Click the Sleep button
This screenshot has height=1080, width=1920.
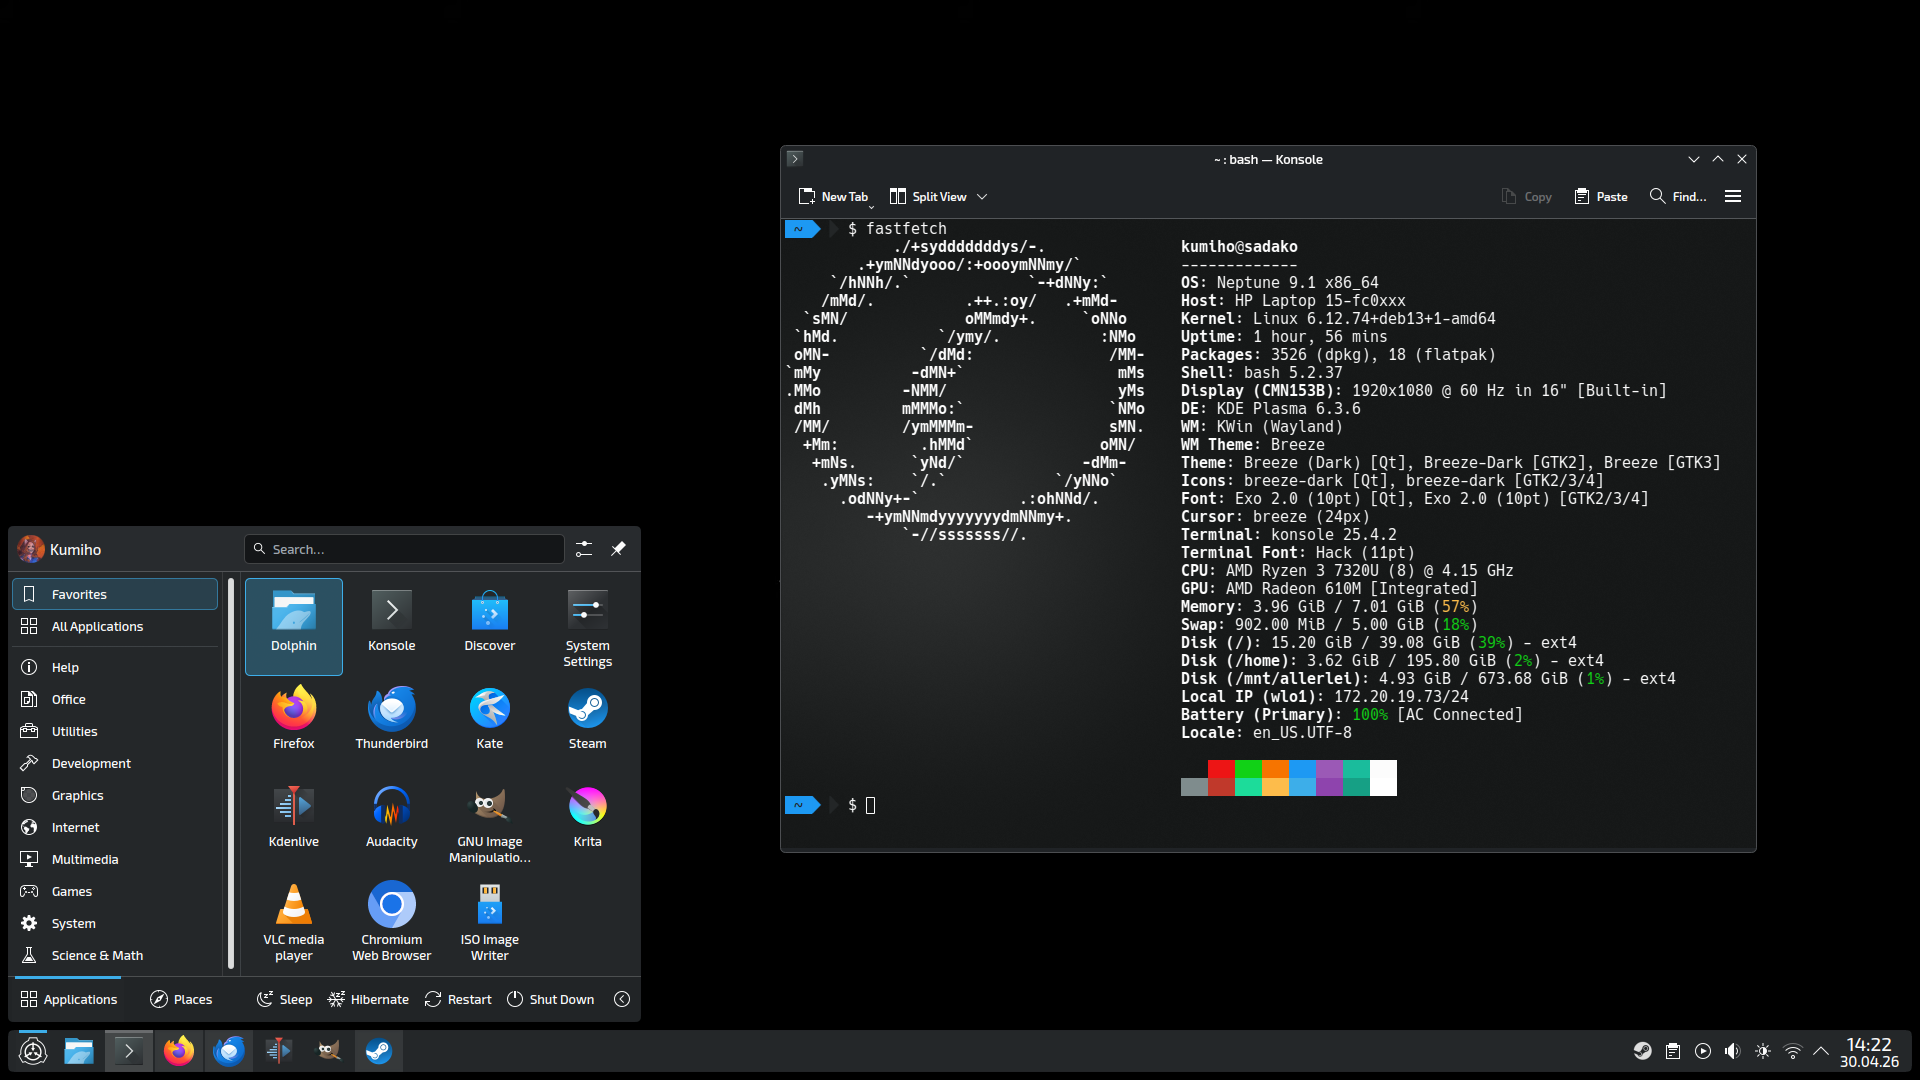[x=285, y=999]
